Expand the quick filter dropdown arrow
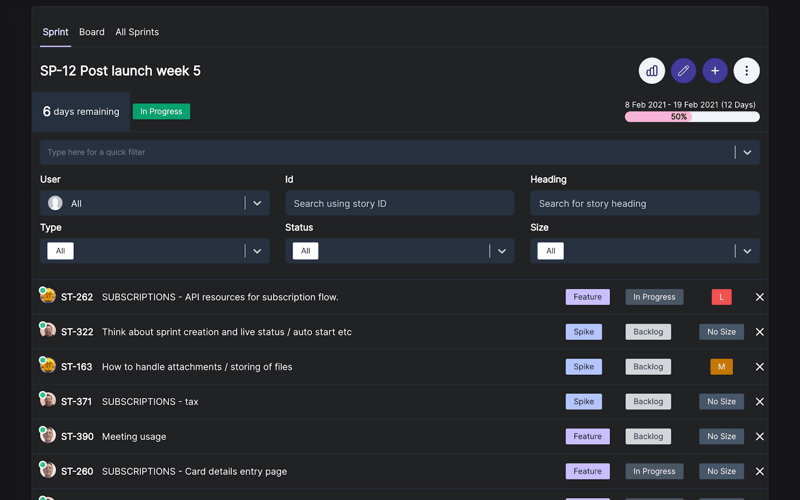Image resolution: width=800 pixels, height=500 pixels. click(x=747, y=152)
